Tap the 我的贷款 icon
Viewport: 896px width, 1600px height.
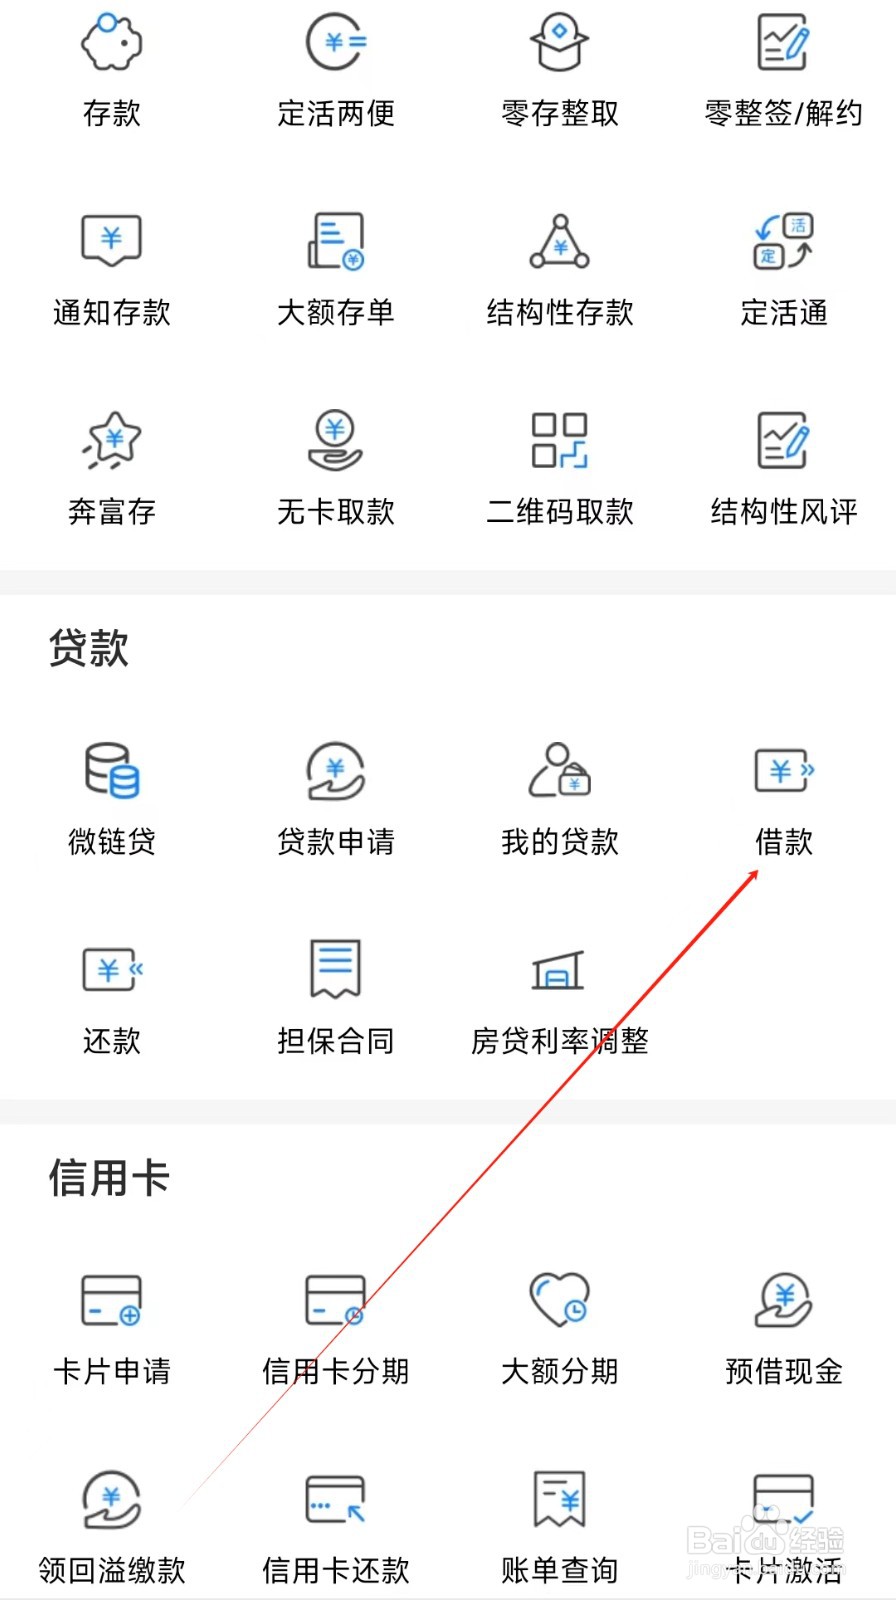tap(560, 770)
